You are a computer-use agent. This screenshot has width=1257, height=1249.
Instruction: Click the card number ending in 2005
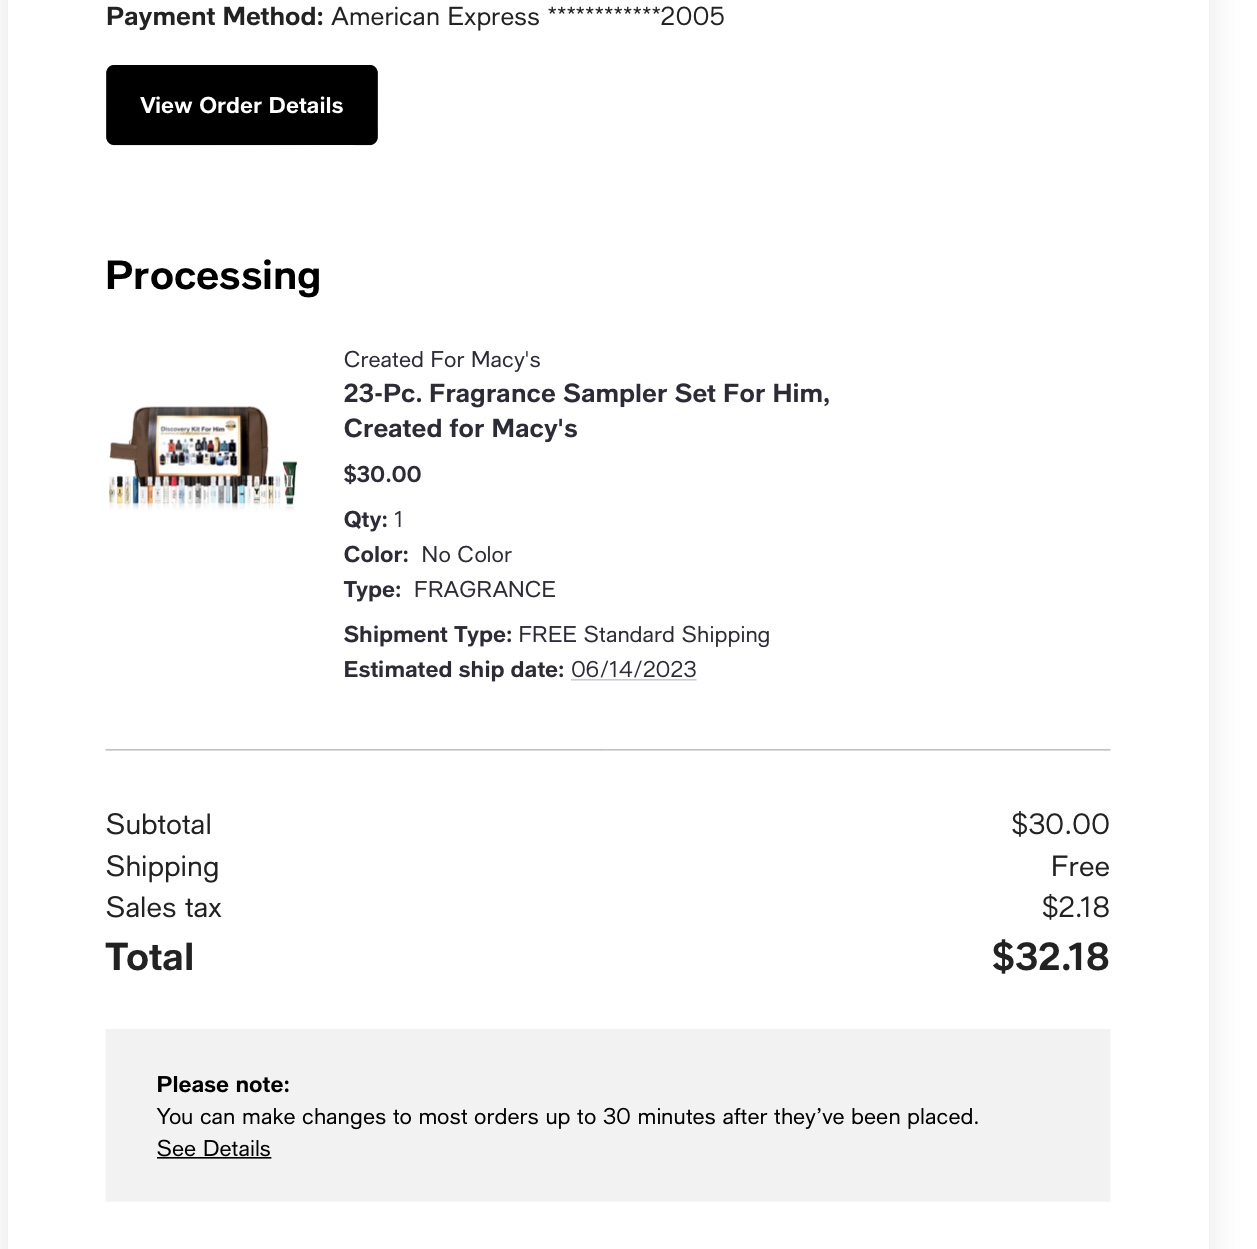coord(636,17)
